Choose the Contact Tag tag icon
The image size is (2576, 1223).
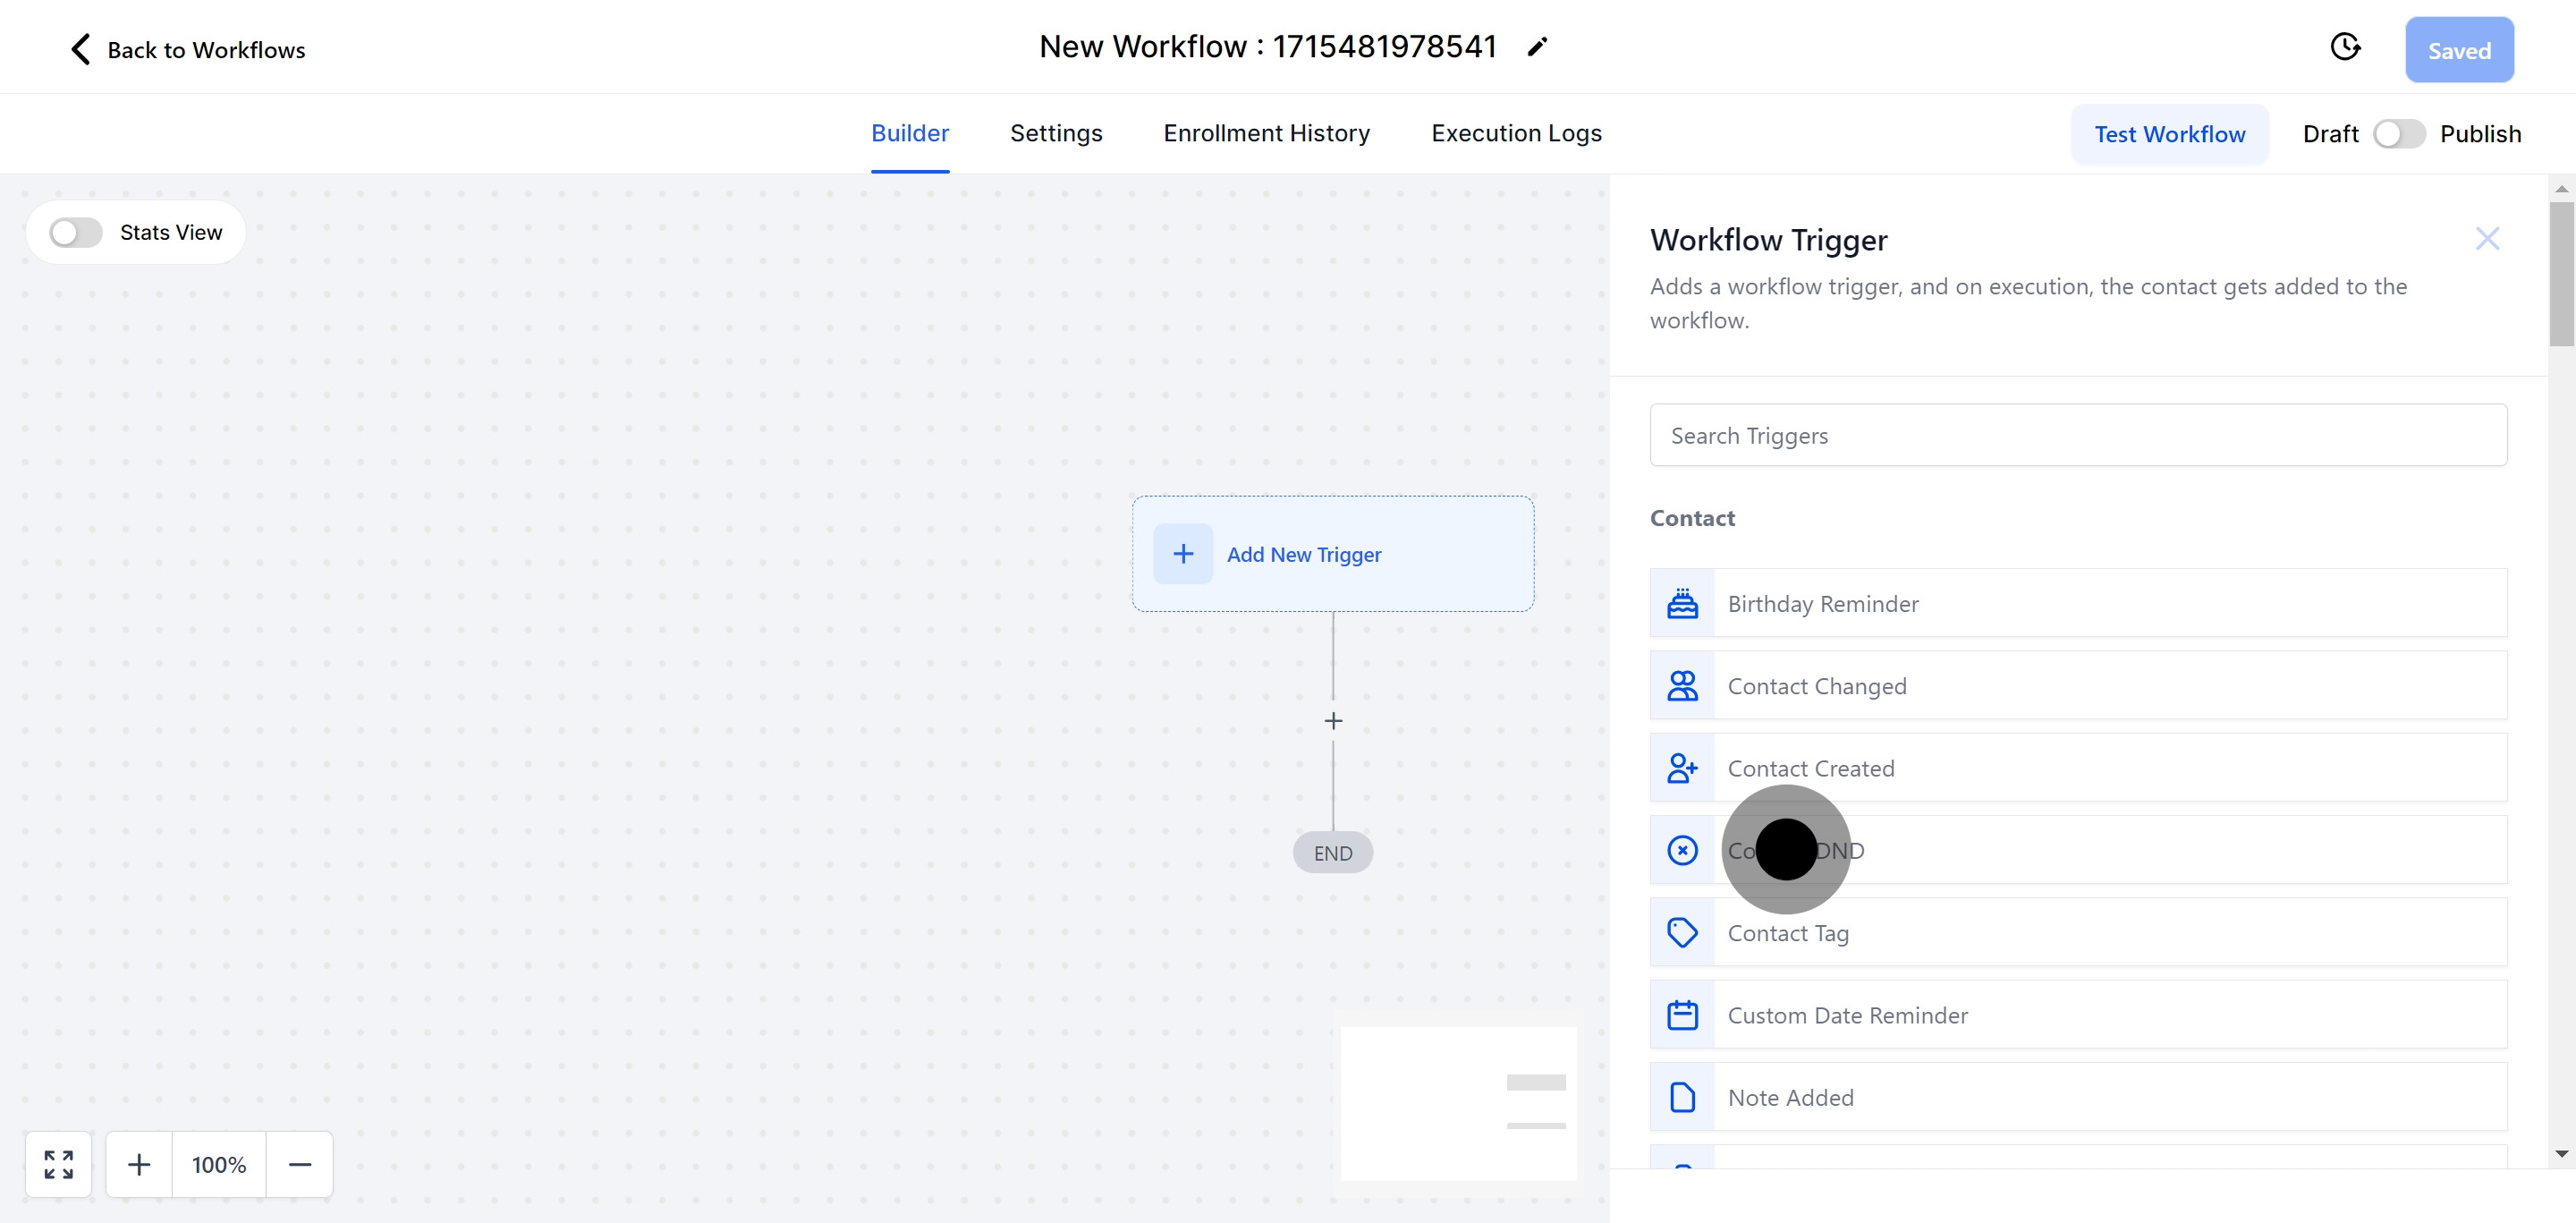1682,933
